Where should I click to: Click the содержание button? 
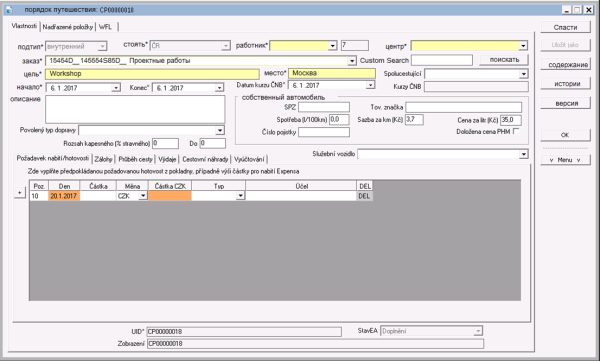(x=566, y=65)
